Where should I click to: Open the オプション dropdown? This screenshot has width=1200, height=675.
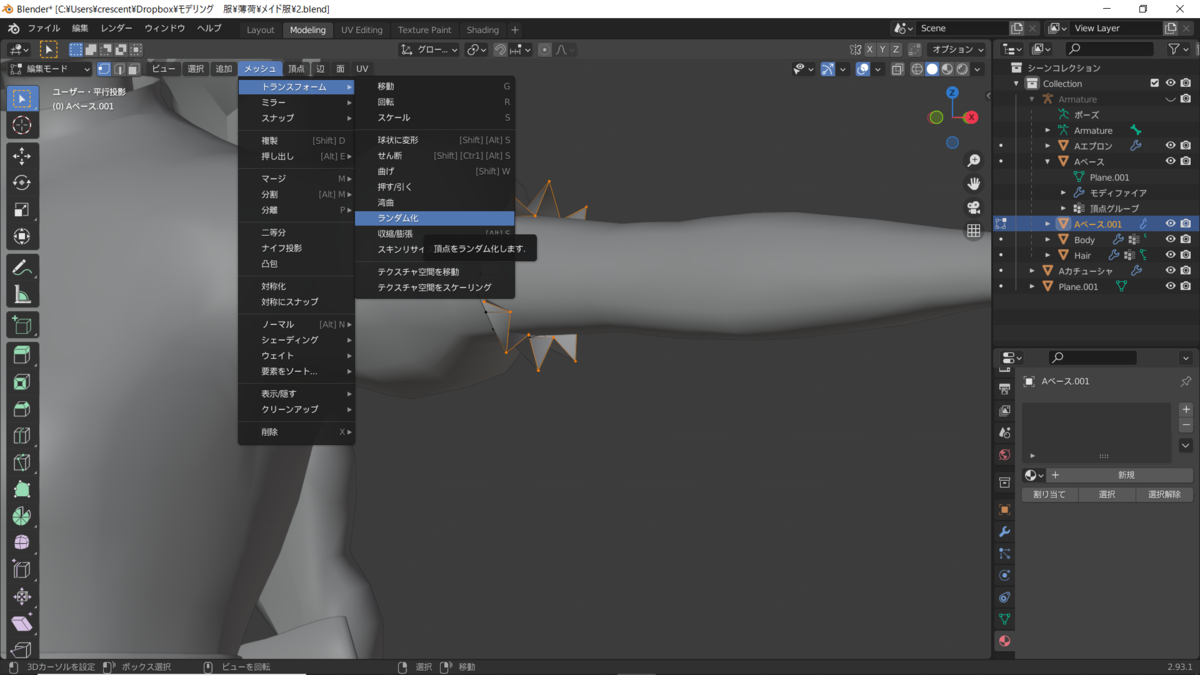tap(957, 49)
